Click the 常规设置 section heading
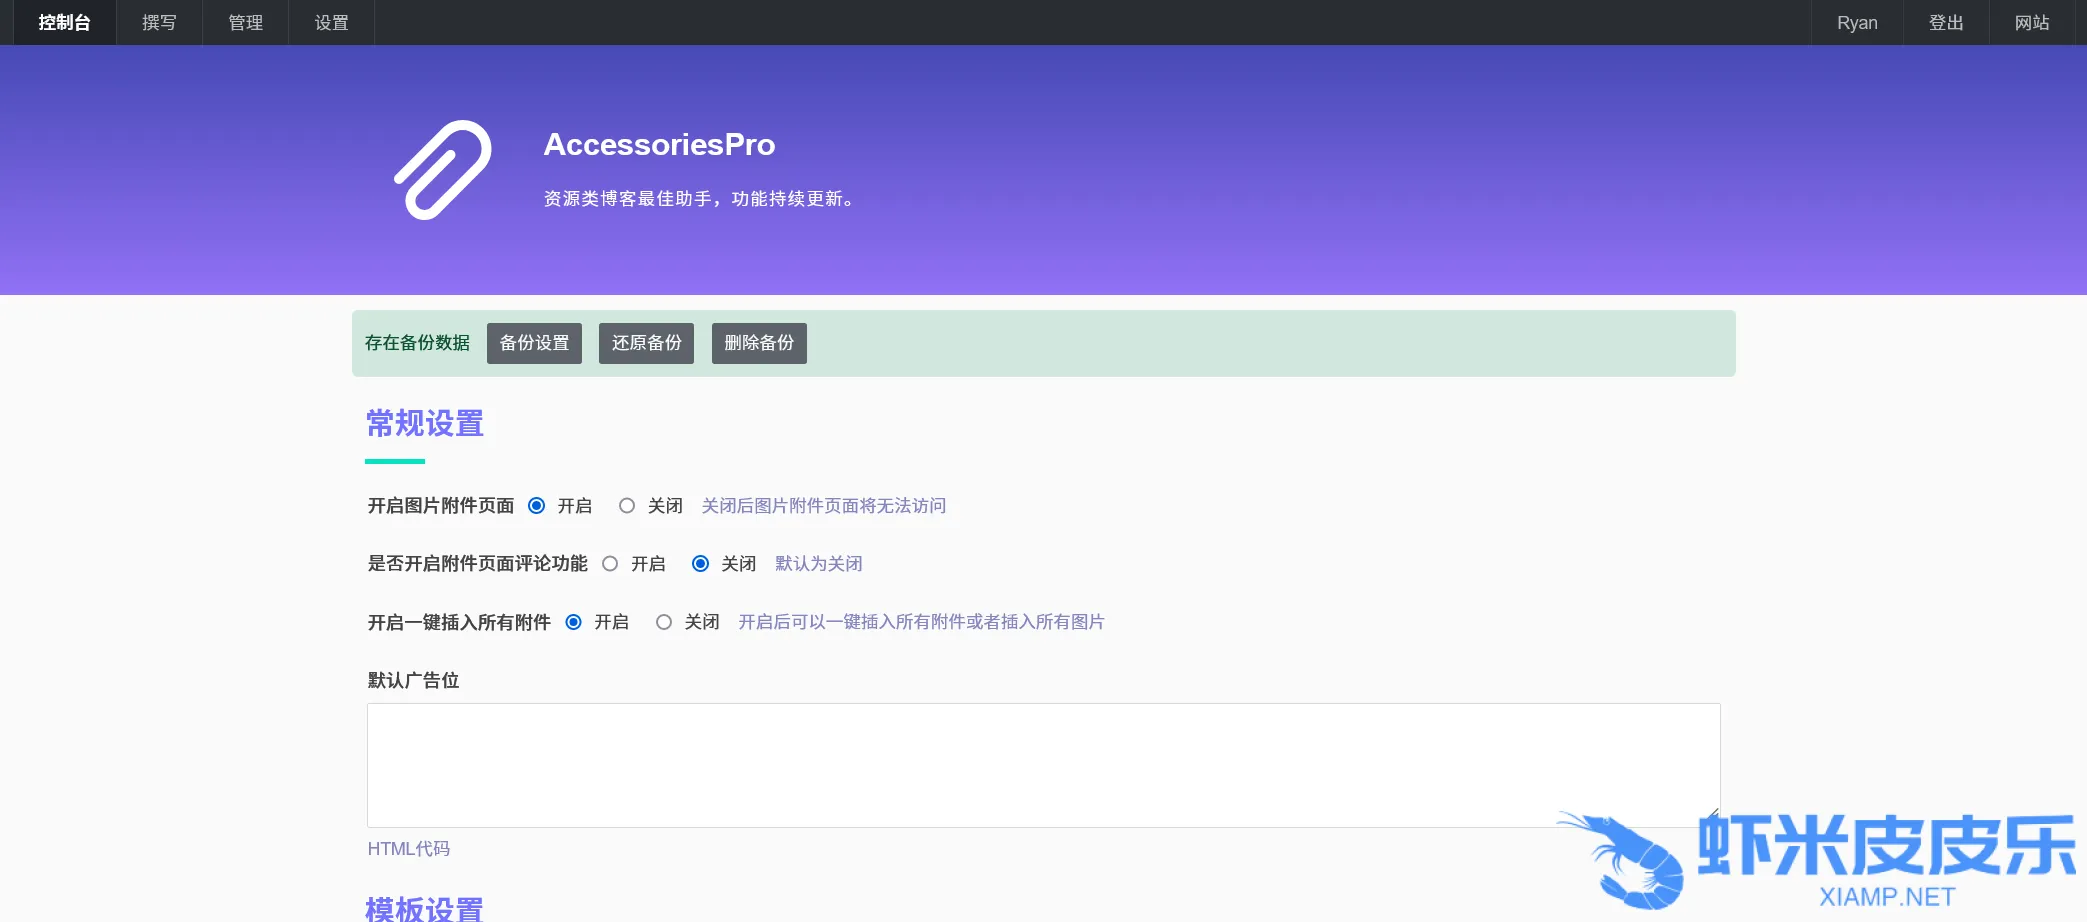 [425, 424]
